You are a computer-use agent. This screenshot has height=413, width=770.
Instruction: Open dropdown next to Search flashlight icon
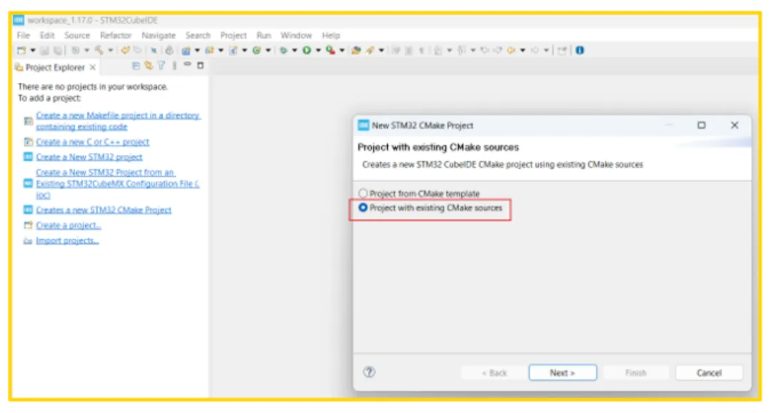tap(381, 50)
